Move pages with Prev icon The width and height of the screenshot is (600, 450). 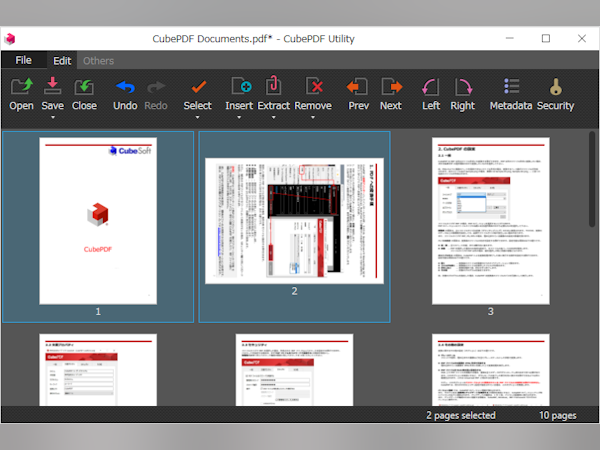click(357, 87)
